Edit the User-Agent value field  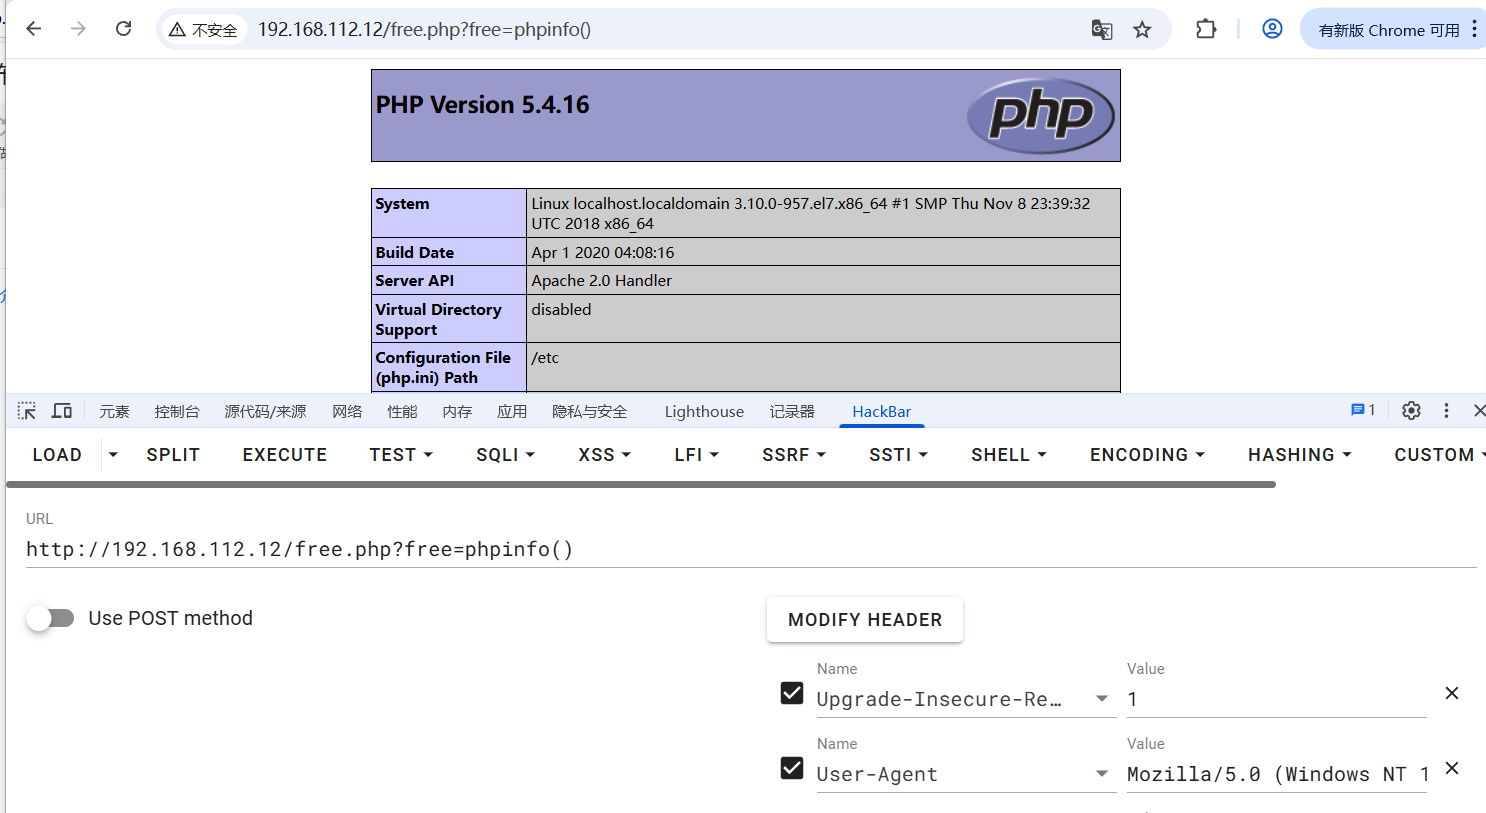1276,774
